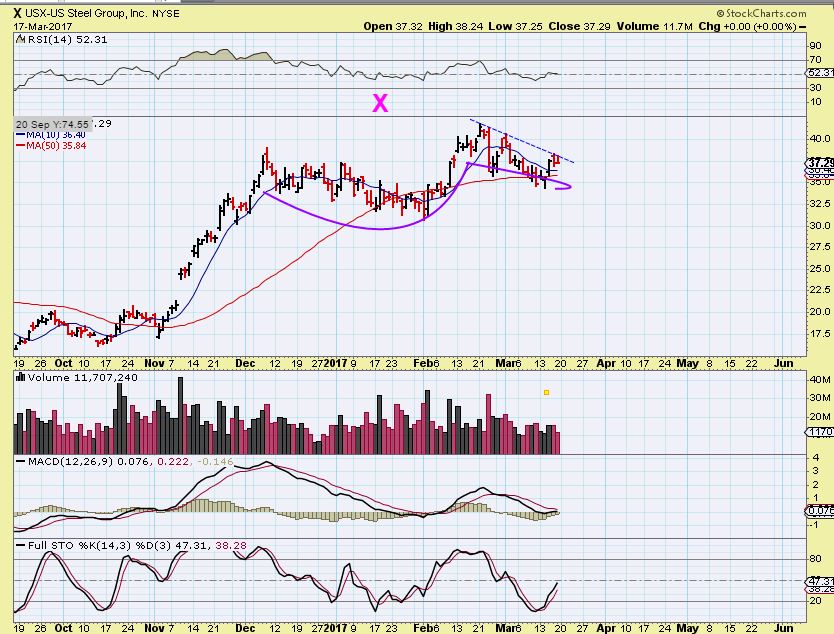The image size is (834, 634).
Task: Click Jun on the date axis under price chart
Action: point(783,363)
